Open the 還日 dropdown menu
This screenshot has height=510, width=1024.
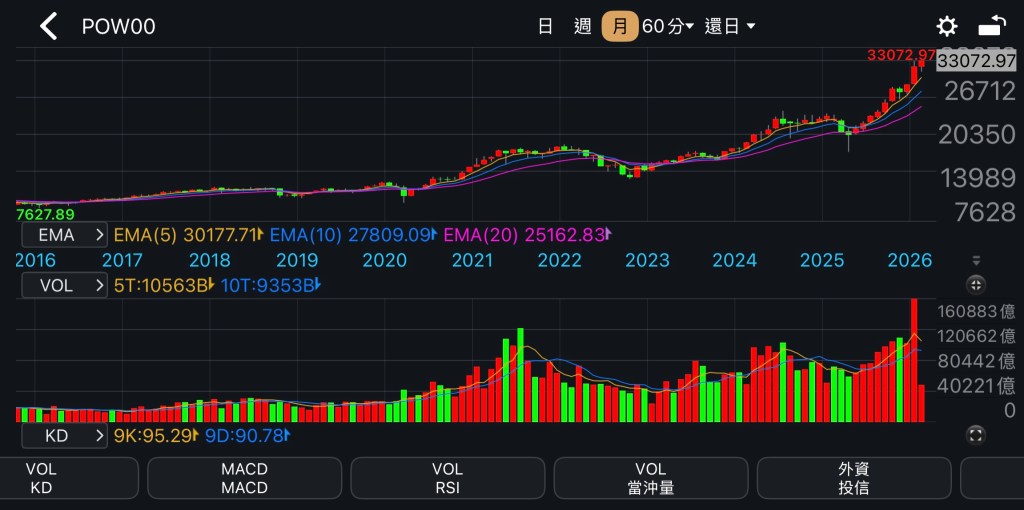(730, 27)
